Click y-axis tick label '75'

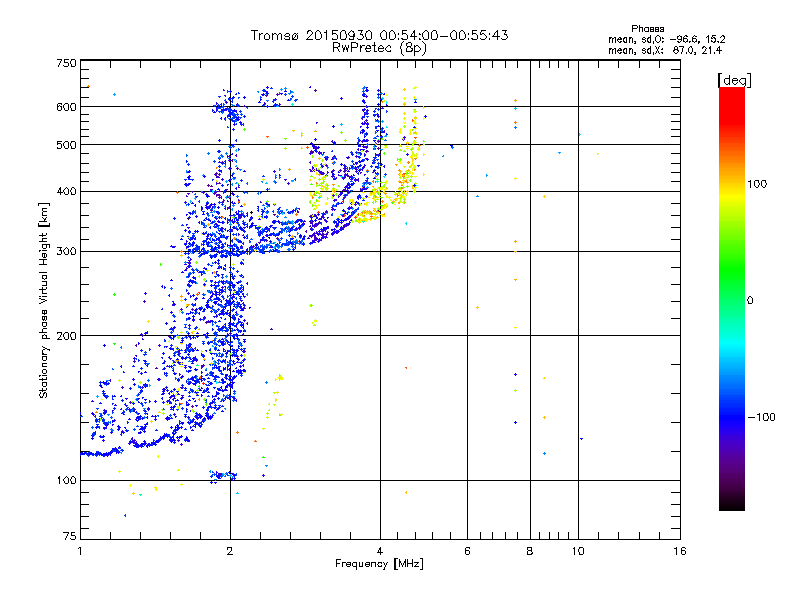tap(70, 536)
